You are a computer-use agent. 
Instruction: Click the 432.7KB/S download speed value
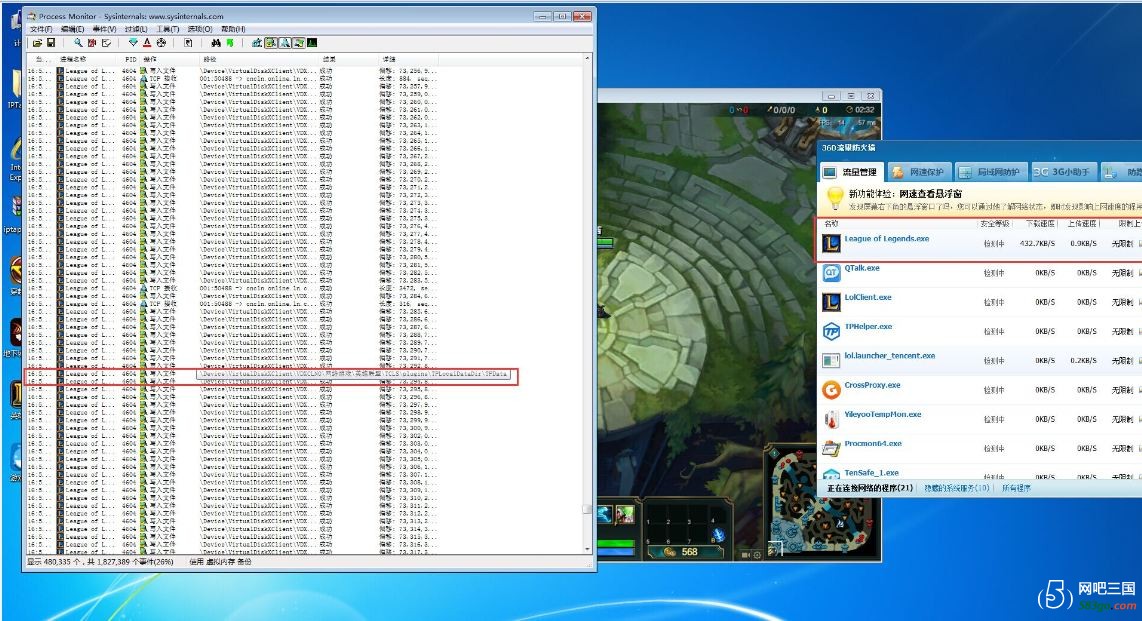(1037, 243)
